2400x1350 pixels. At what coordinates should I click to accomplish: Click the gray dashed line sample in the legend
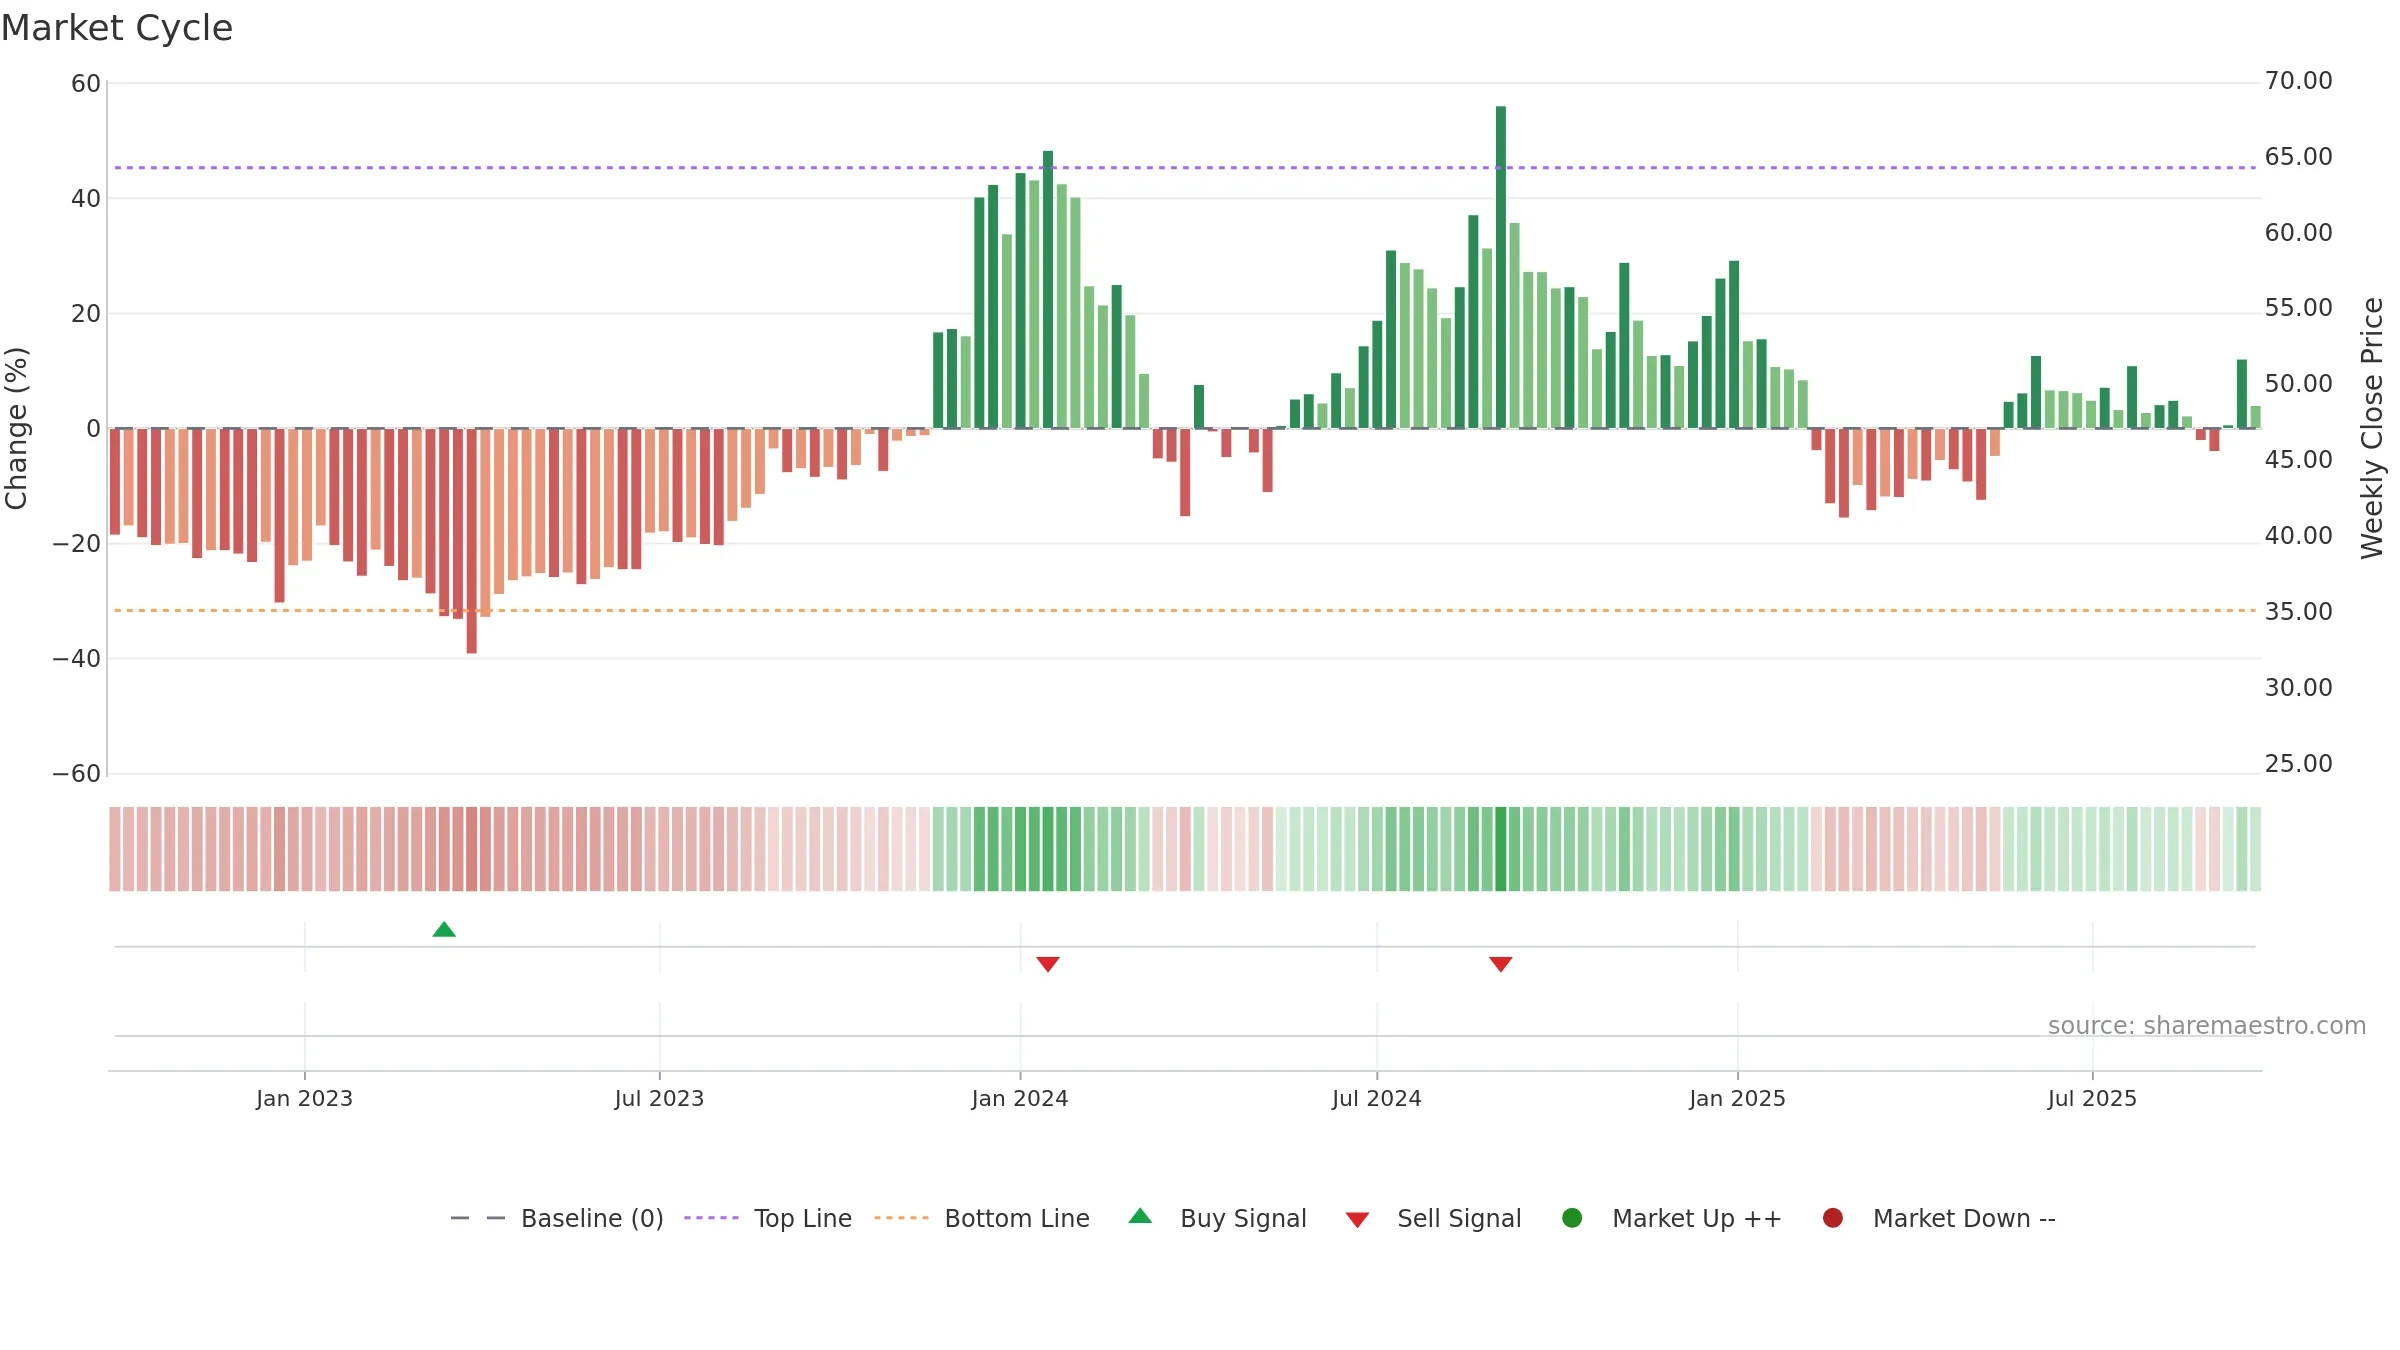click(x=478, y=1218)
